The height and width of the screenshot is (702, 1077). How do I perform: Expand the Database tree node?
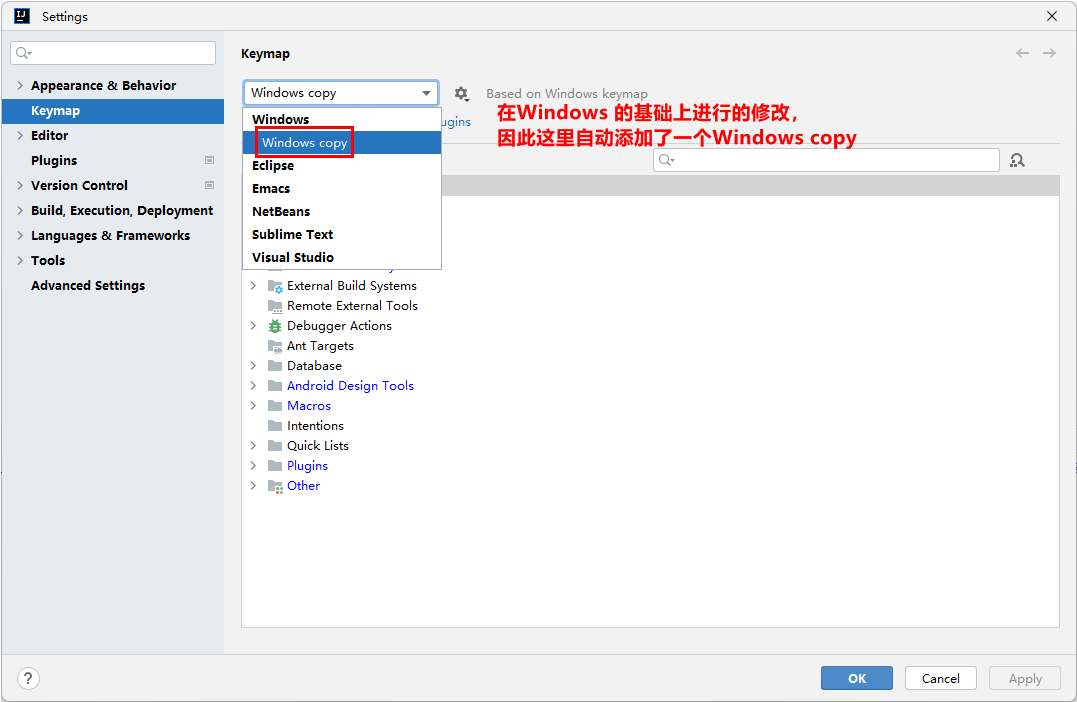[x=253, y=365]
